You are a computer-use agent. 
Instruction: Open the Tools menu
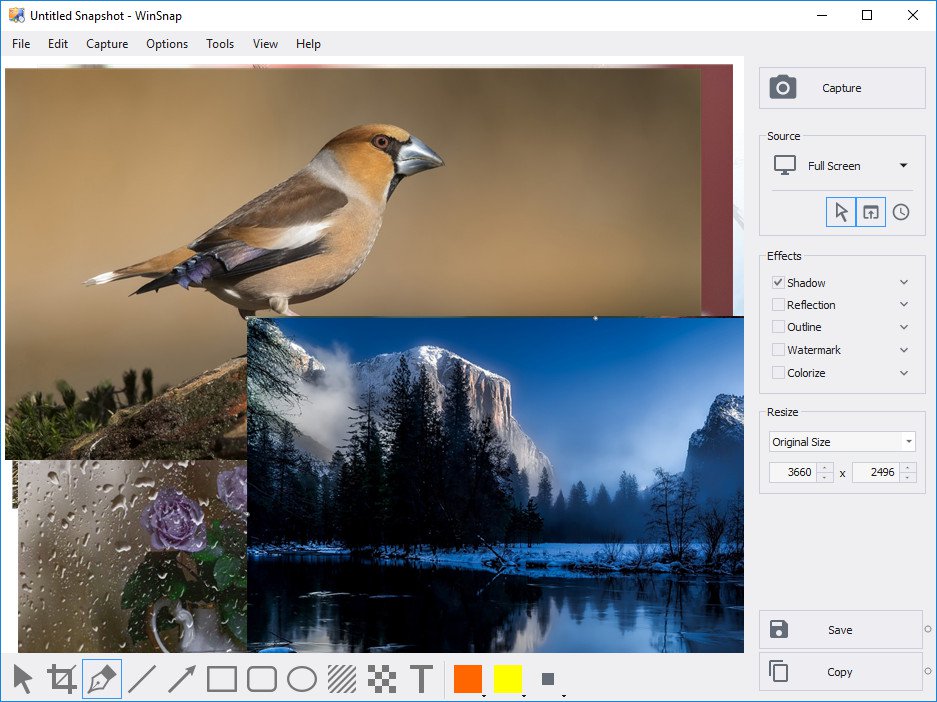[220, 44]
